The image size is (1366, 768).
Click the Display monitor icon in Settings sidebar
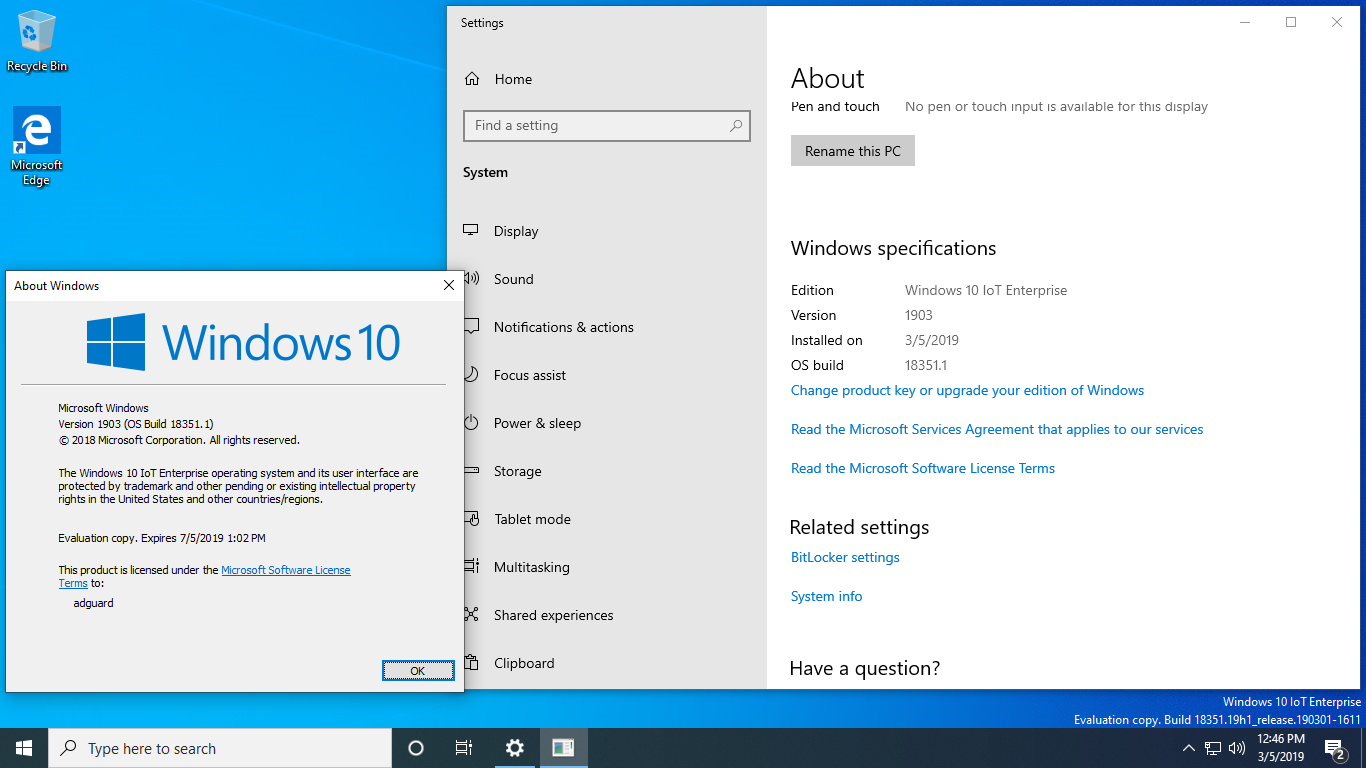click(x=471, y=231)
